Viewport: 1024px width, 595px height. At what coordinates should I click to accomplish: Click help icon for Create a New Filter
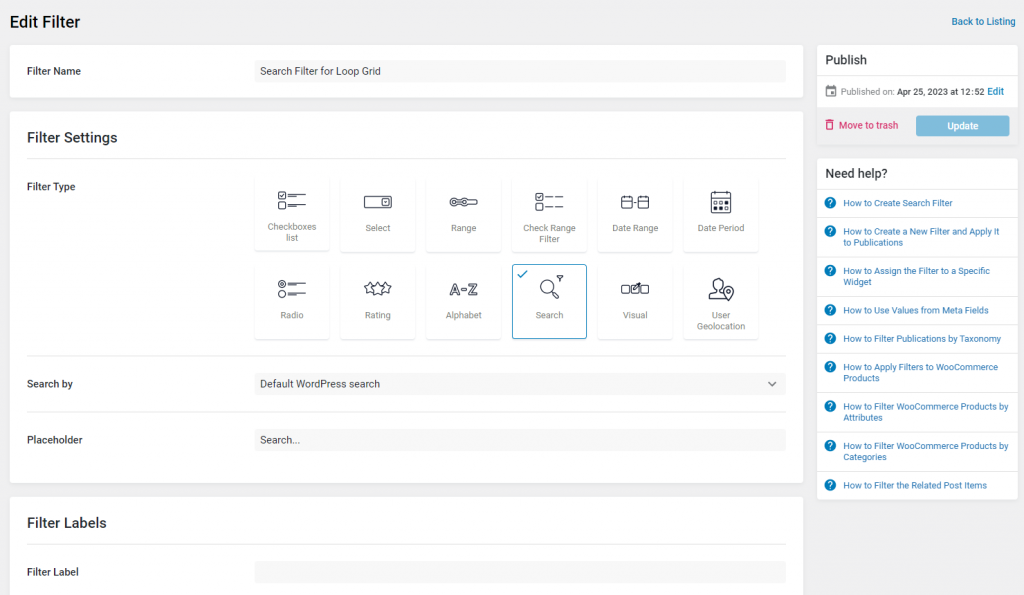pyautogui.click(x=830, y=231)
